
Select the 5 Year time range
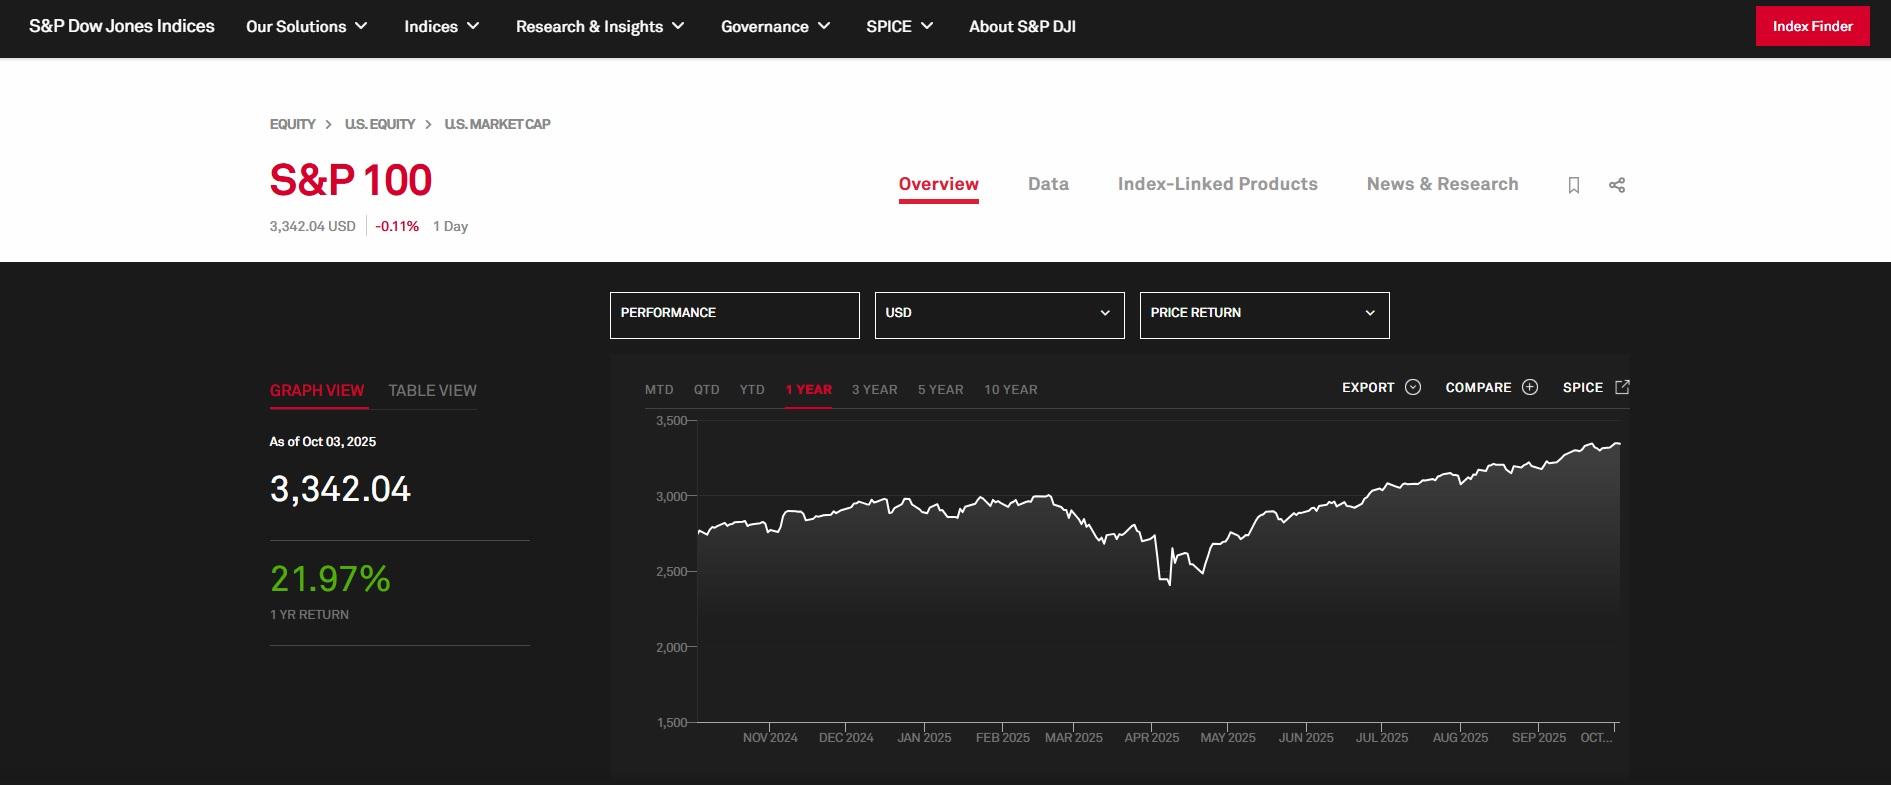(x=940, y=390)
